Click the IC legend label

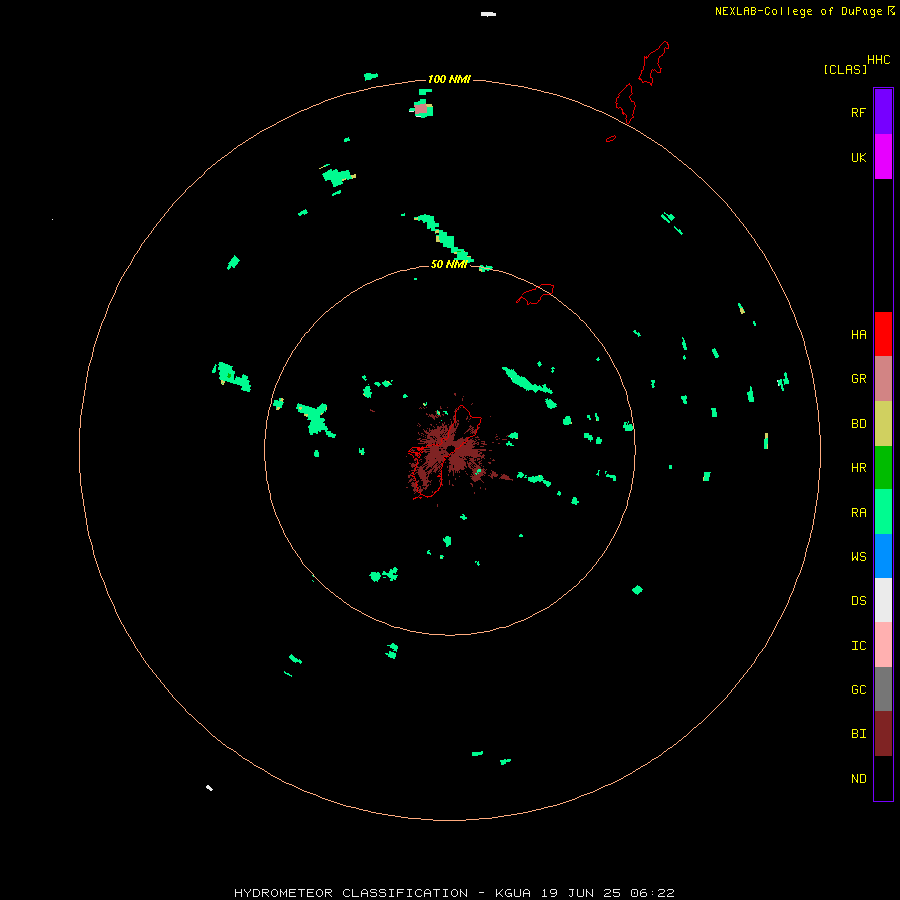coord(858,646)
